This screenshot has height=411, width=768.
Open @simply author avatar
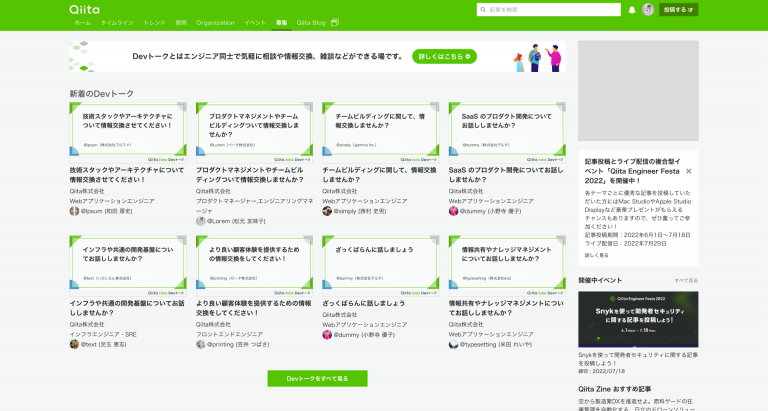pyautogui.click(x=327, y=211)
